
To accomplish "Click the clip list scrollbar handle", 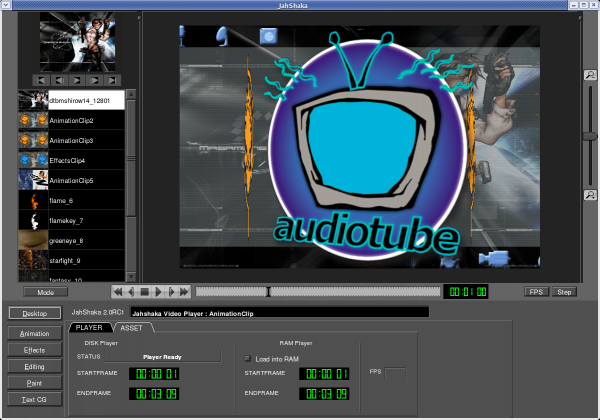I will click(x=131, y=158).
